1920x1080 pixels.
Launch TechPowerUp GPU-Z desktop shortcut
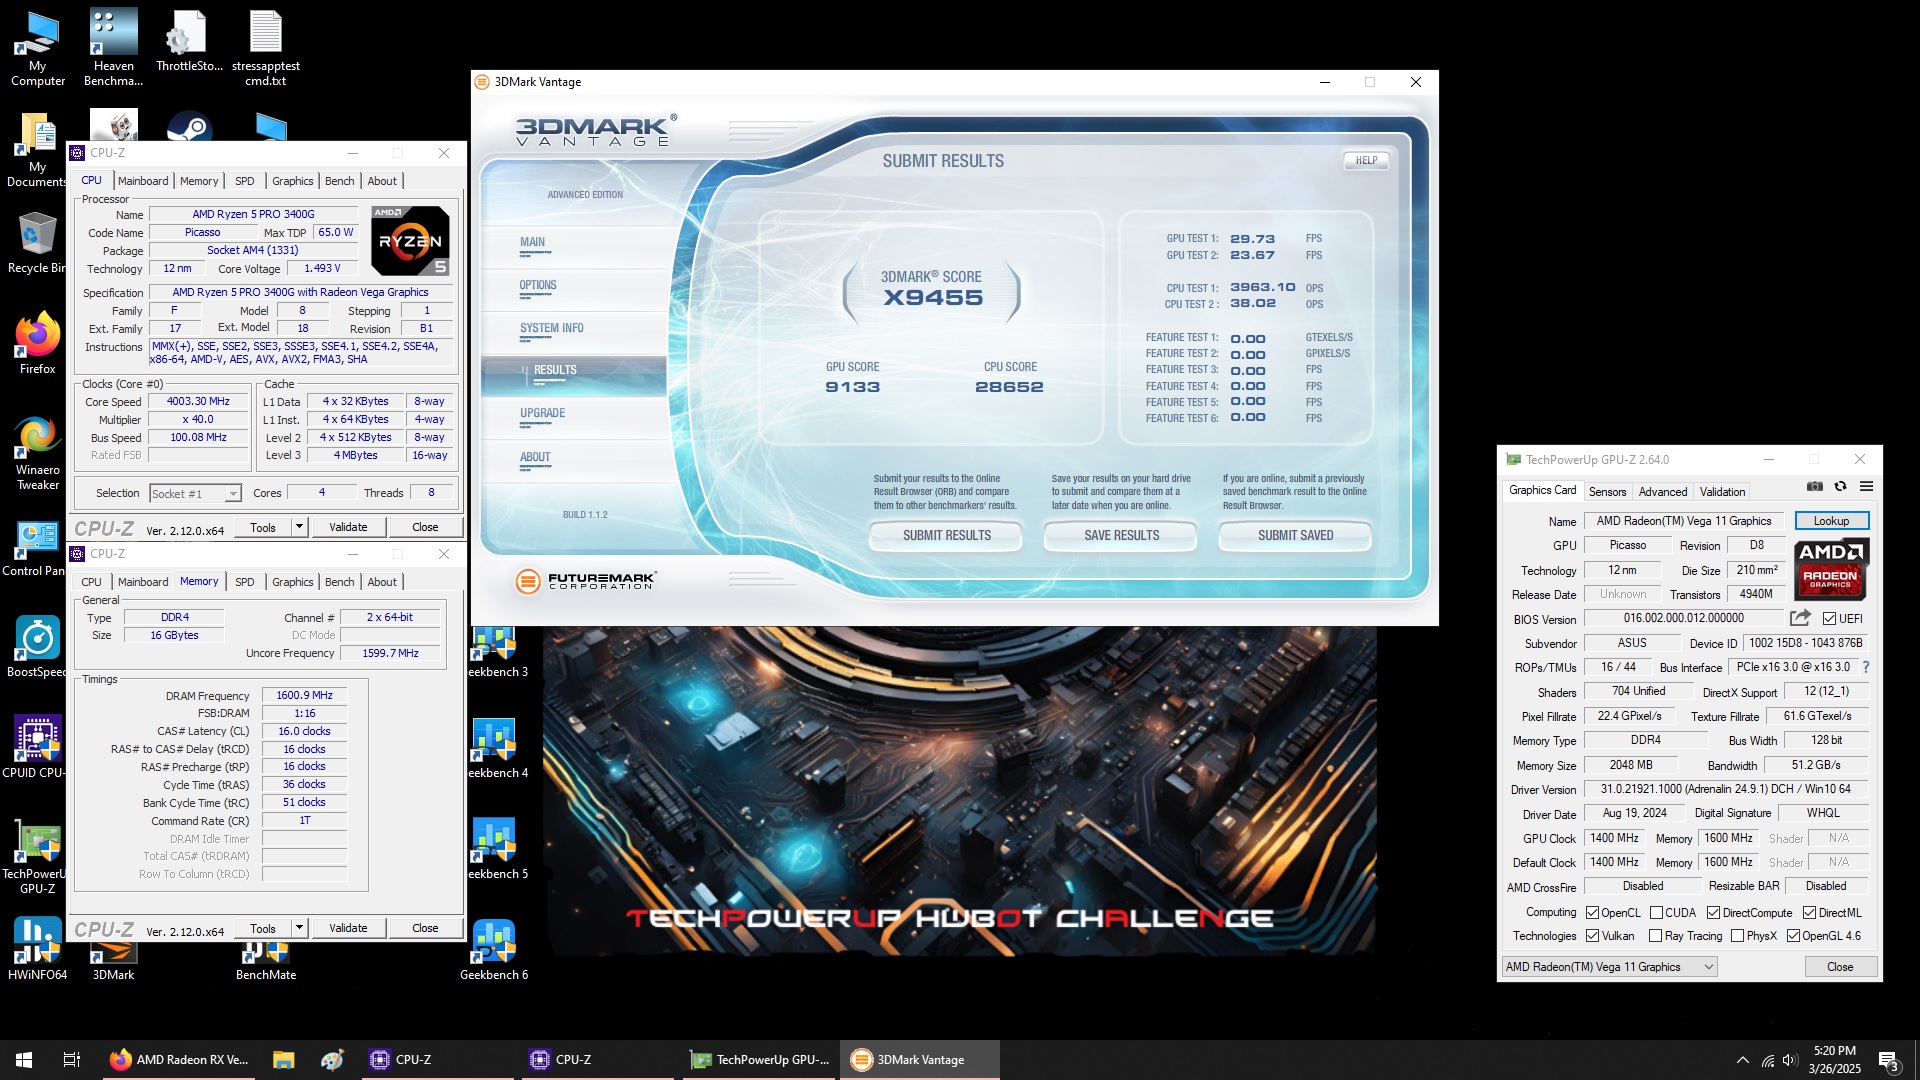(37, 856)
